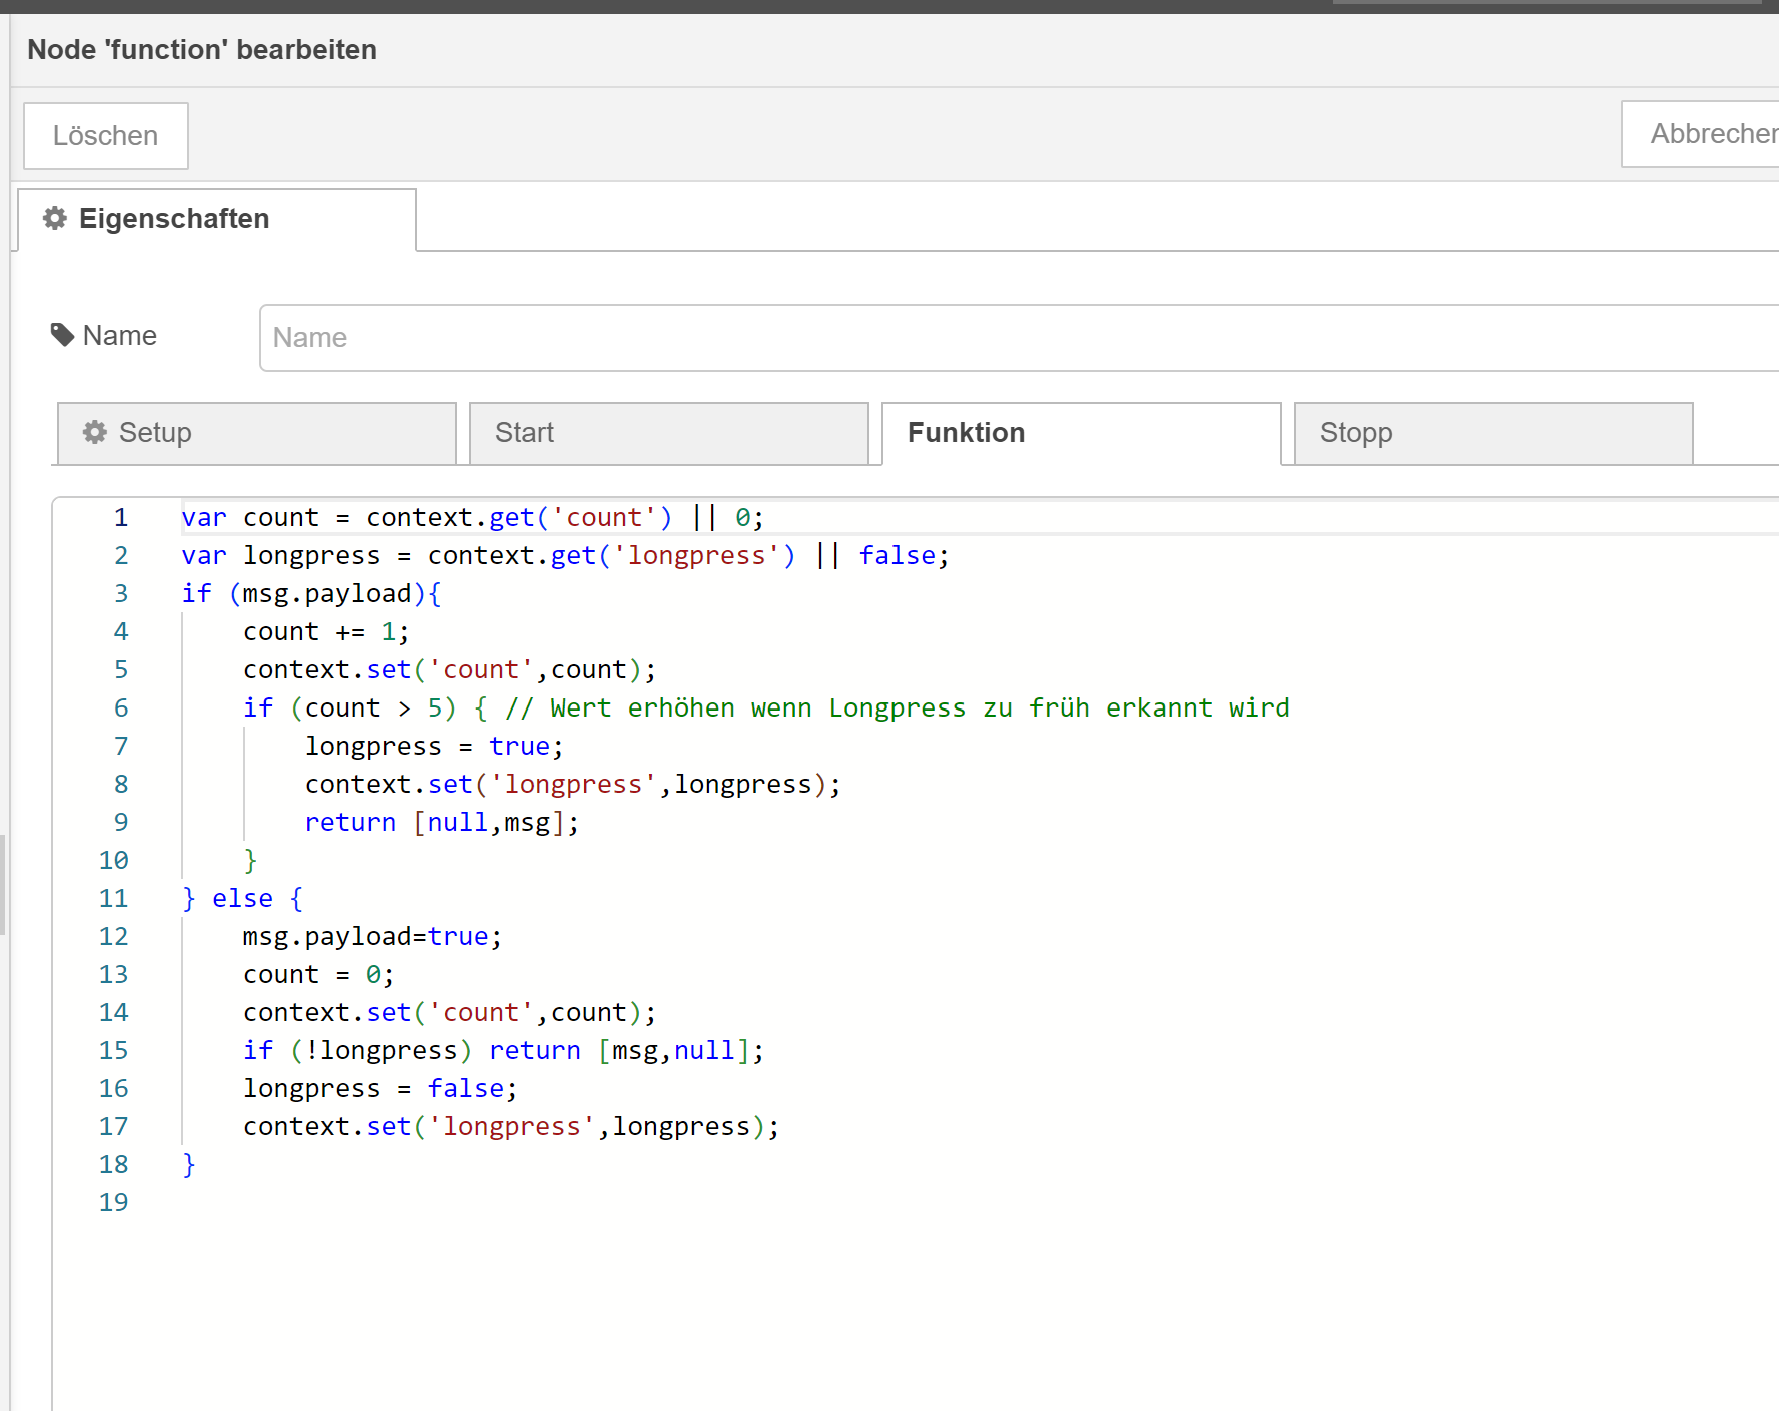Click the comment 'Wert erhöhen wenn Longpress'

898,708
